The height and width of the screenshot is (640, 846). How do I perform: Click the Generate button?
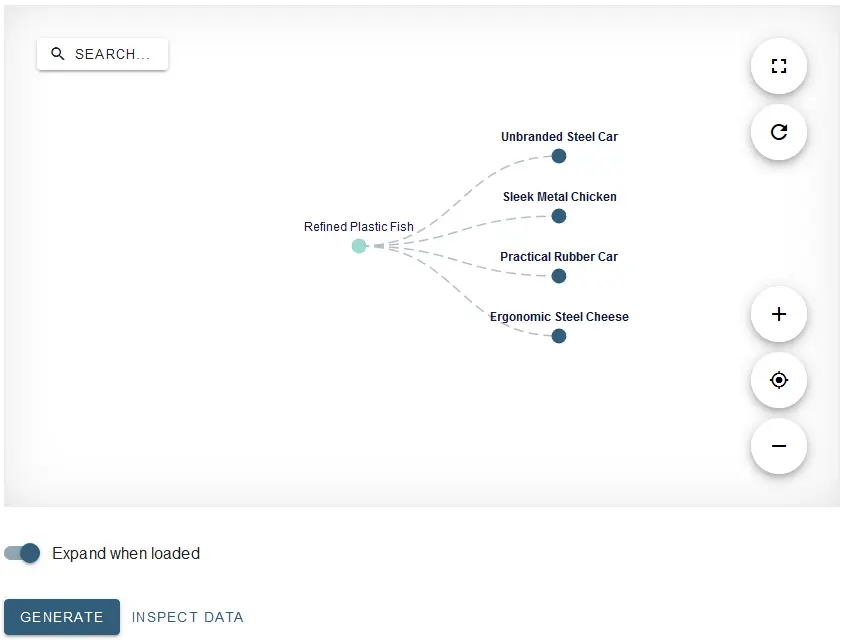tap(62, 617)
